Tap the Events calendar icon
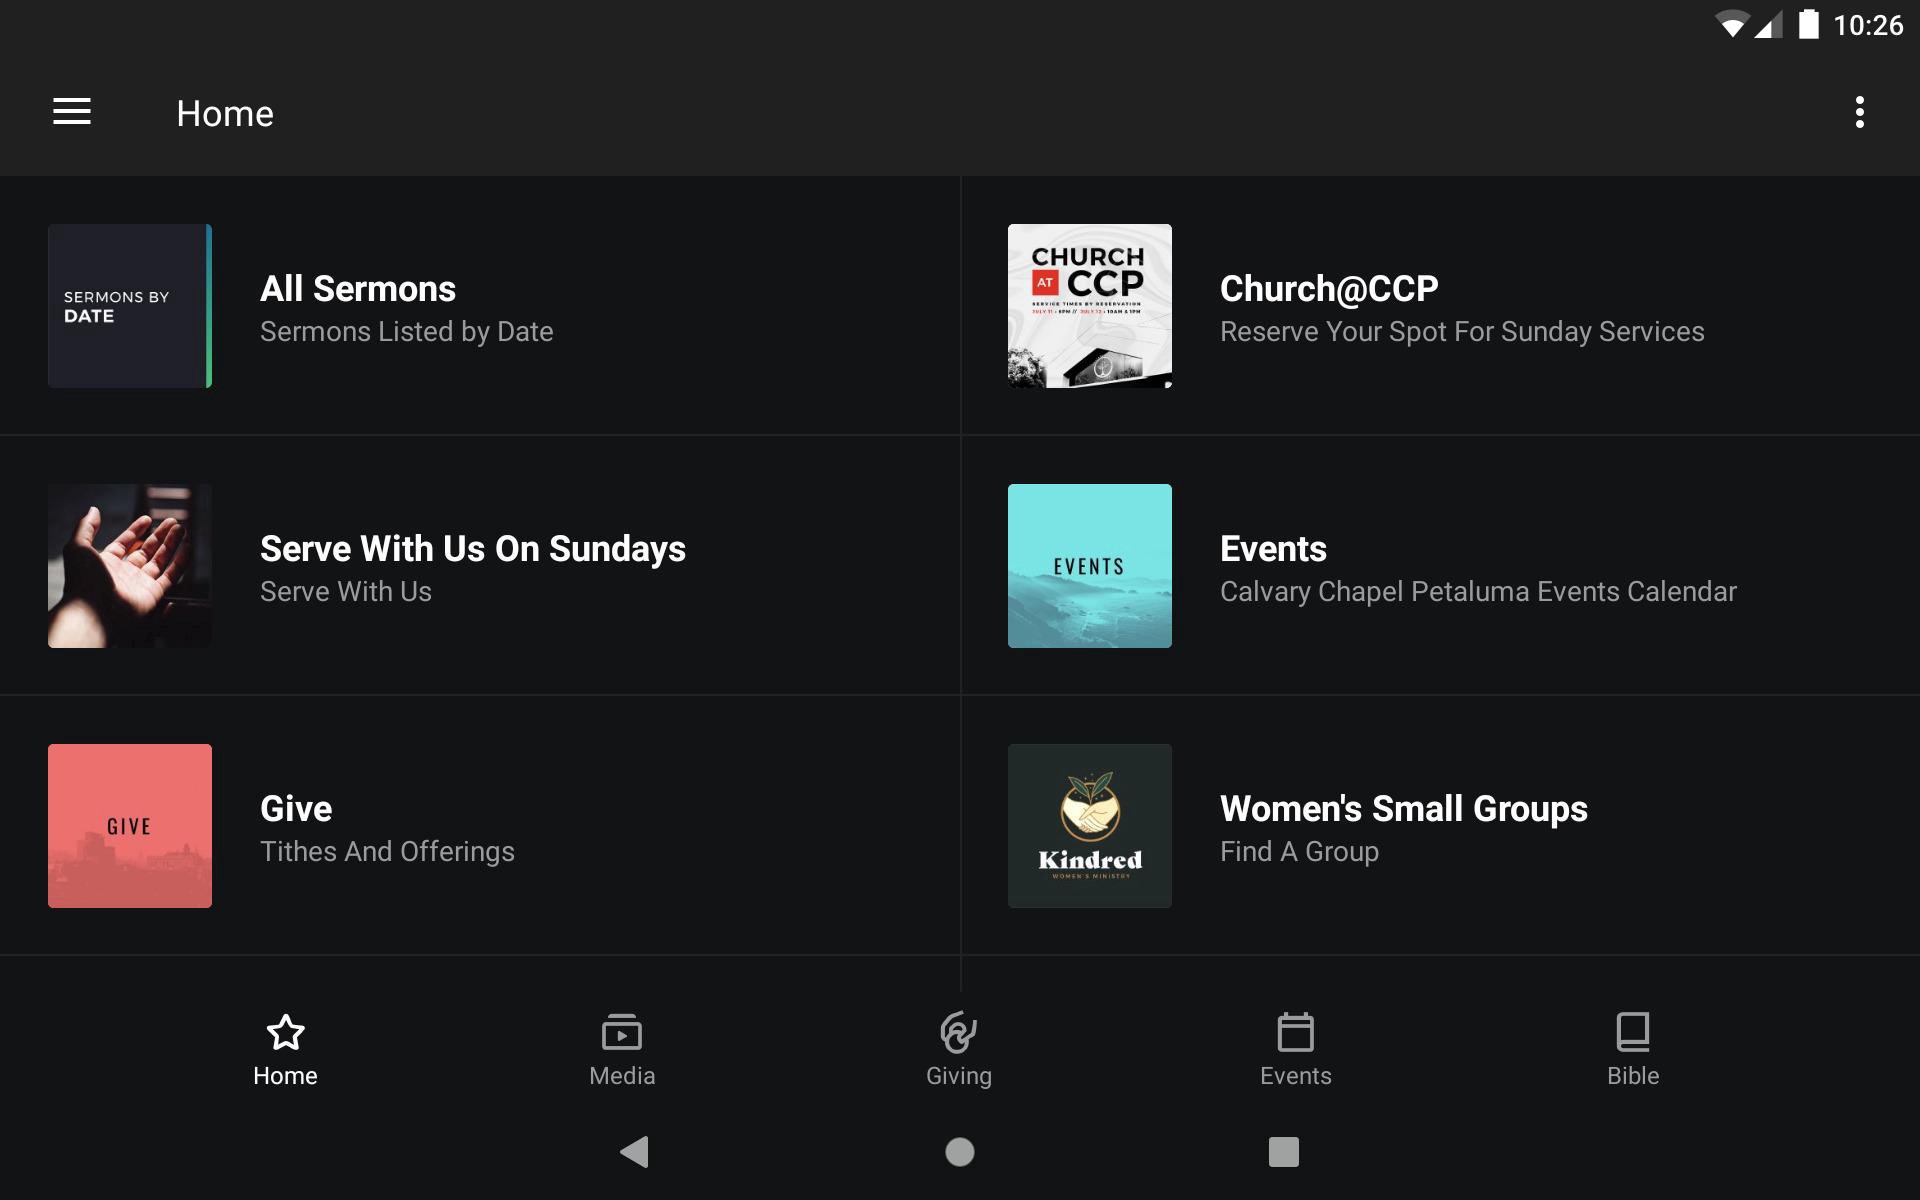 1295,1032
